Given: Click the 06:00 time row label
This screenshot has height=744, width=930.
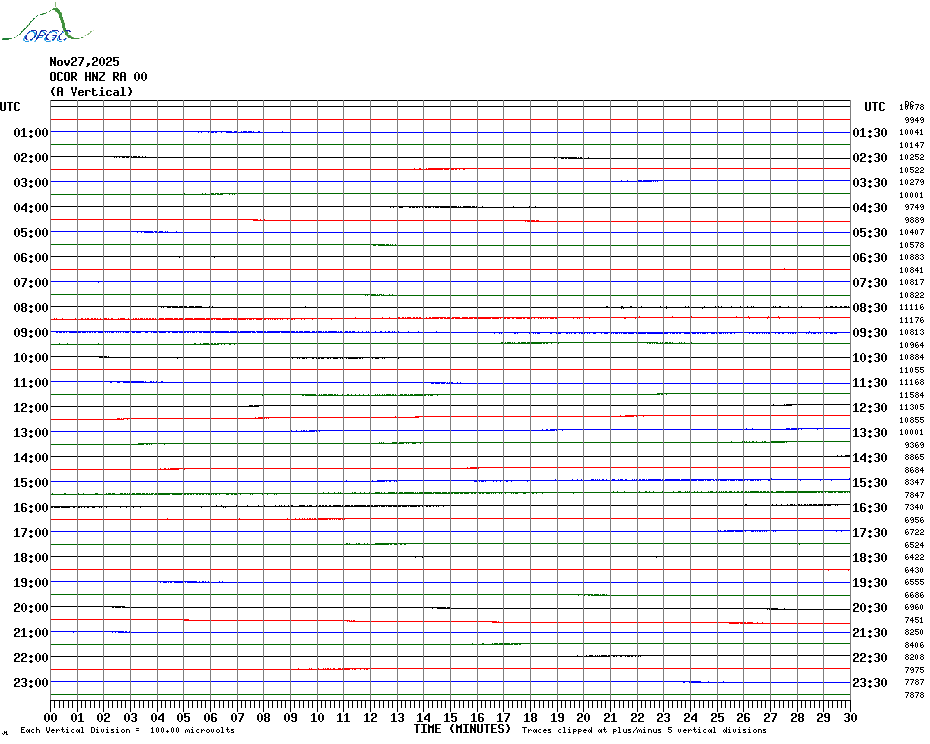Looking at the screenshot, I should tap(31, 257).
